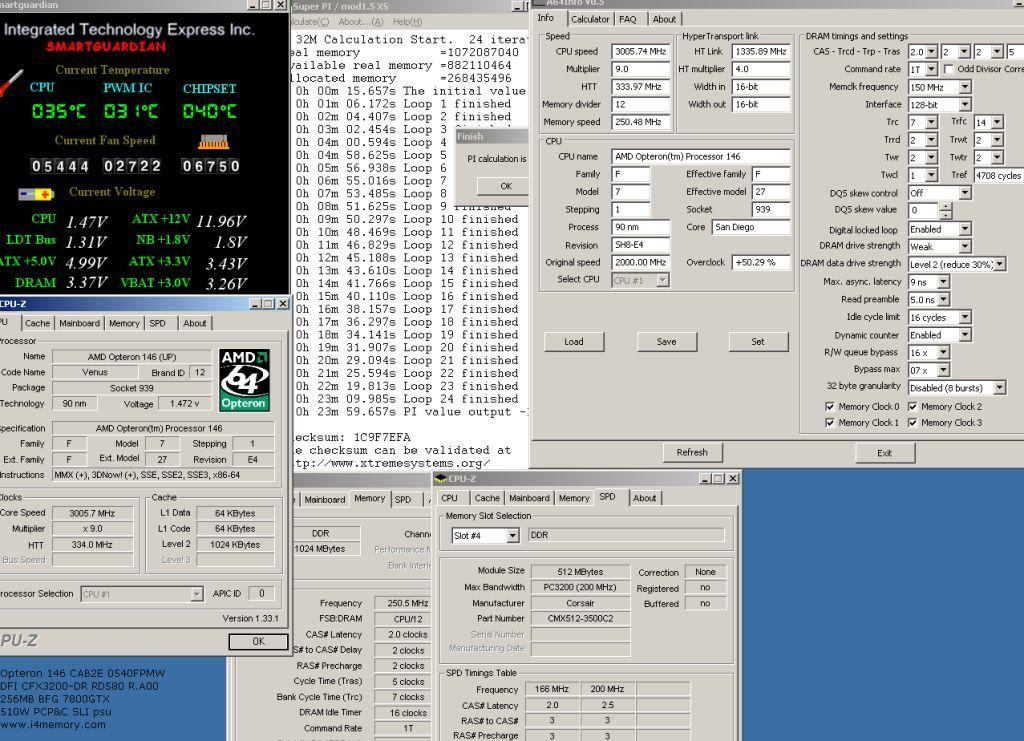Toggle the Memory Clock 1 checkbox
This screenshot has height=741, width=1024.
tap(829, 422)
